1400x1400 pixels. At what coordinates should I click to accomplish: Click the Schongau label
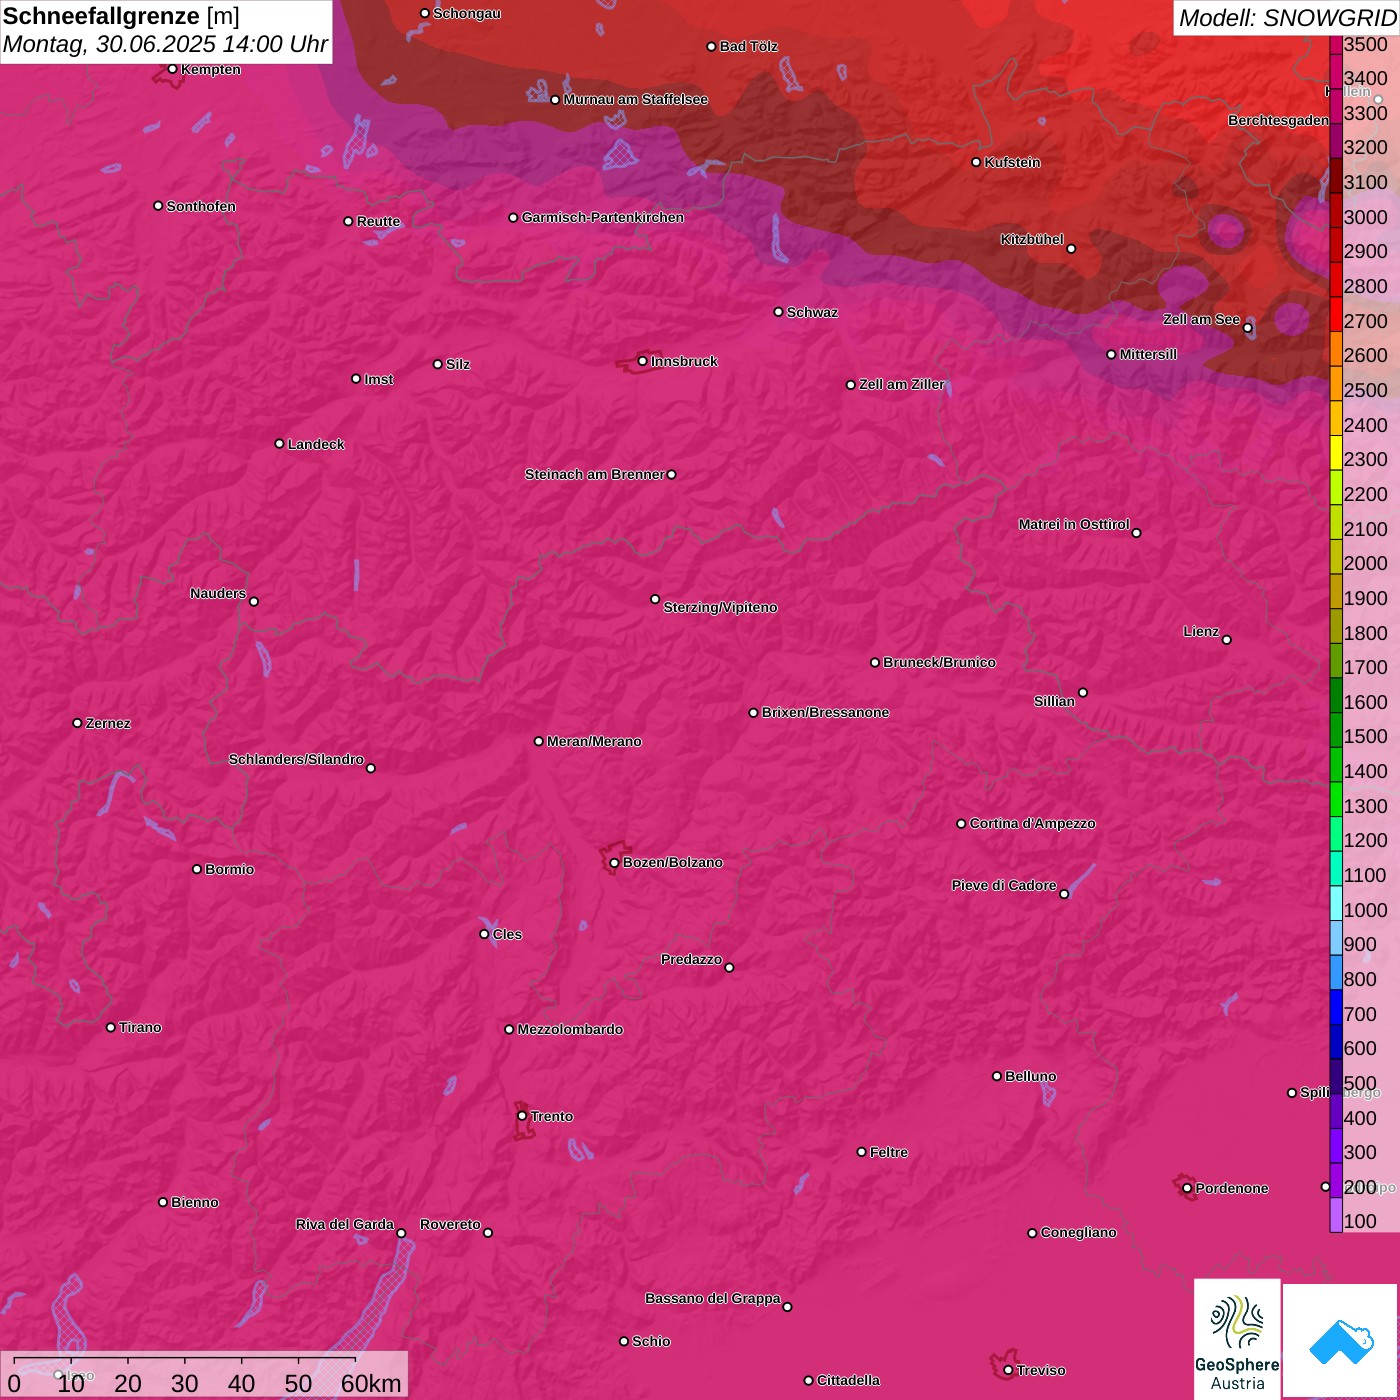point(466,13)
